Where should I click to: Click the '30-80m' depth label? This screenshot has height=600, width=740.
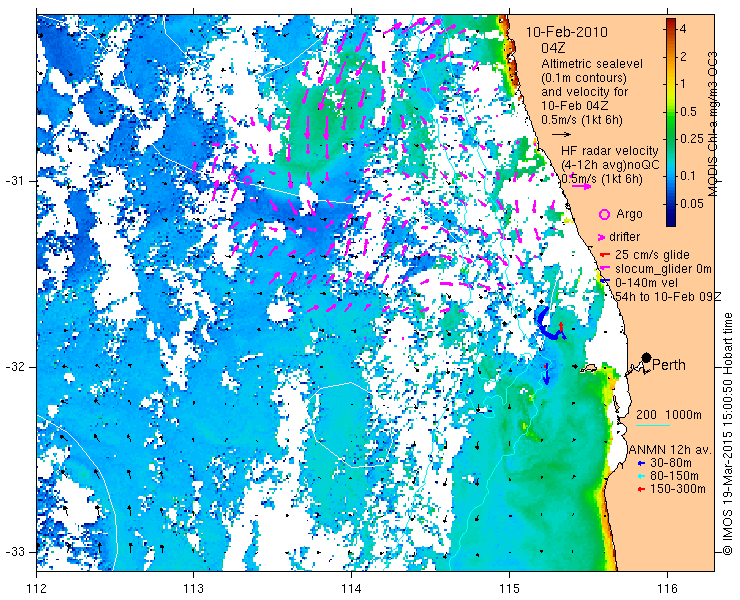(x=672, y=463)
